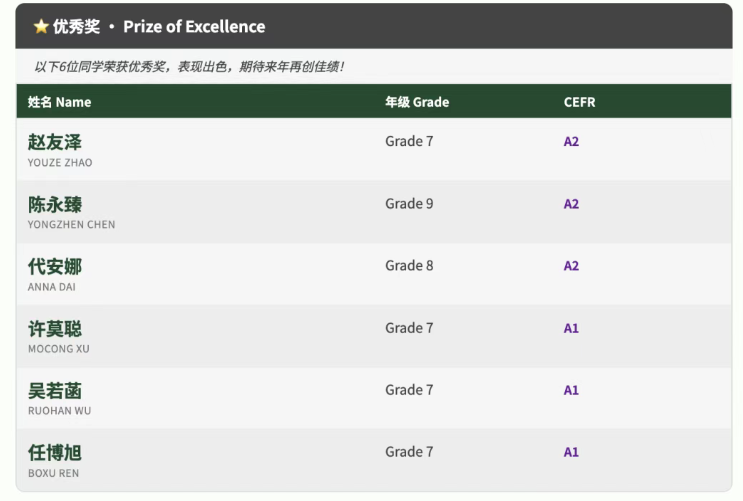Click BOXU REN's A1 CEFR level
Viewport: 743px width, 501px height.
click(x=571, y=452)
